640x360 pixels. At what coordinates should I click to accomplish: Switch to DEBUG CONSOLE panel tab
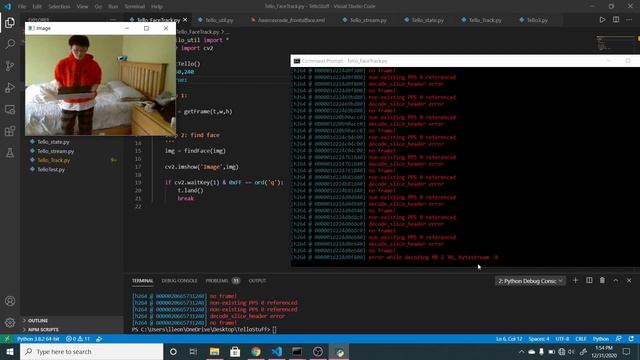[179, 281]
